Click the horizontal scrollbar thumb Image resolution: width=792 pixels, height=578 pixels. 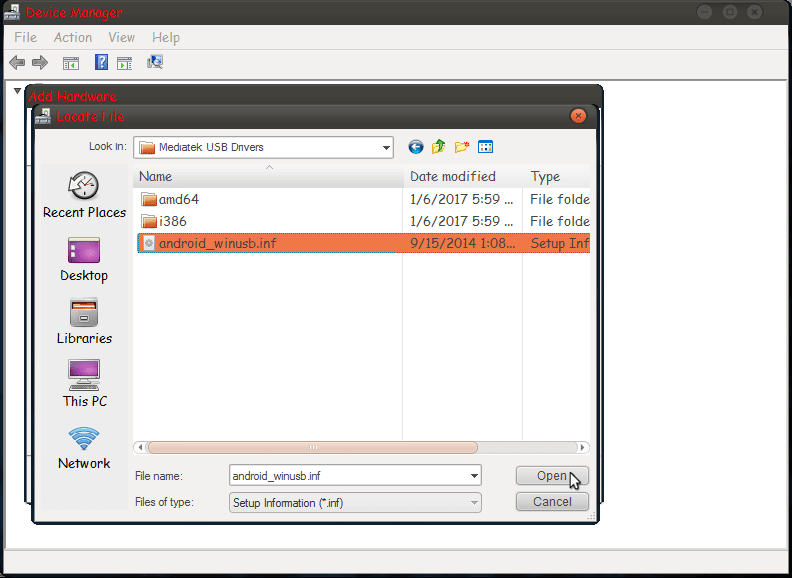pos(313,448)
